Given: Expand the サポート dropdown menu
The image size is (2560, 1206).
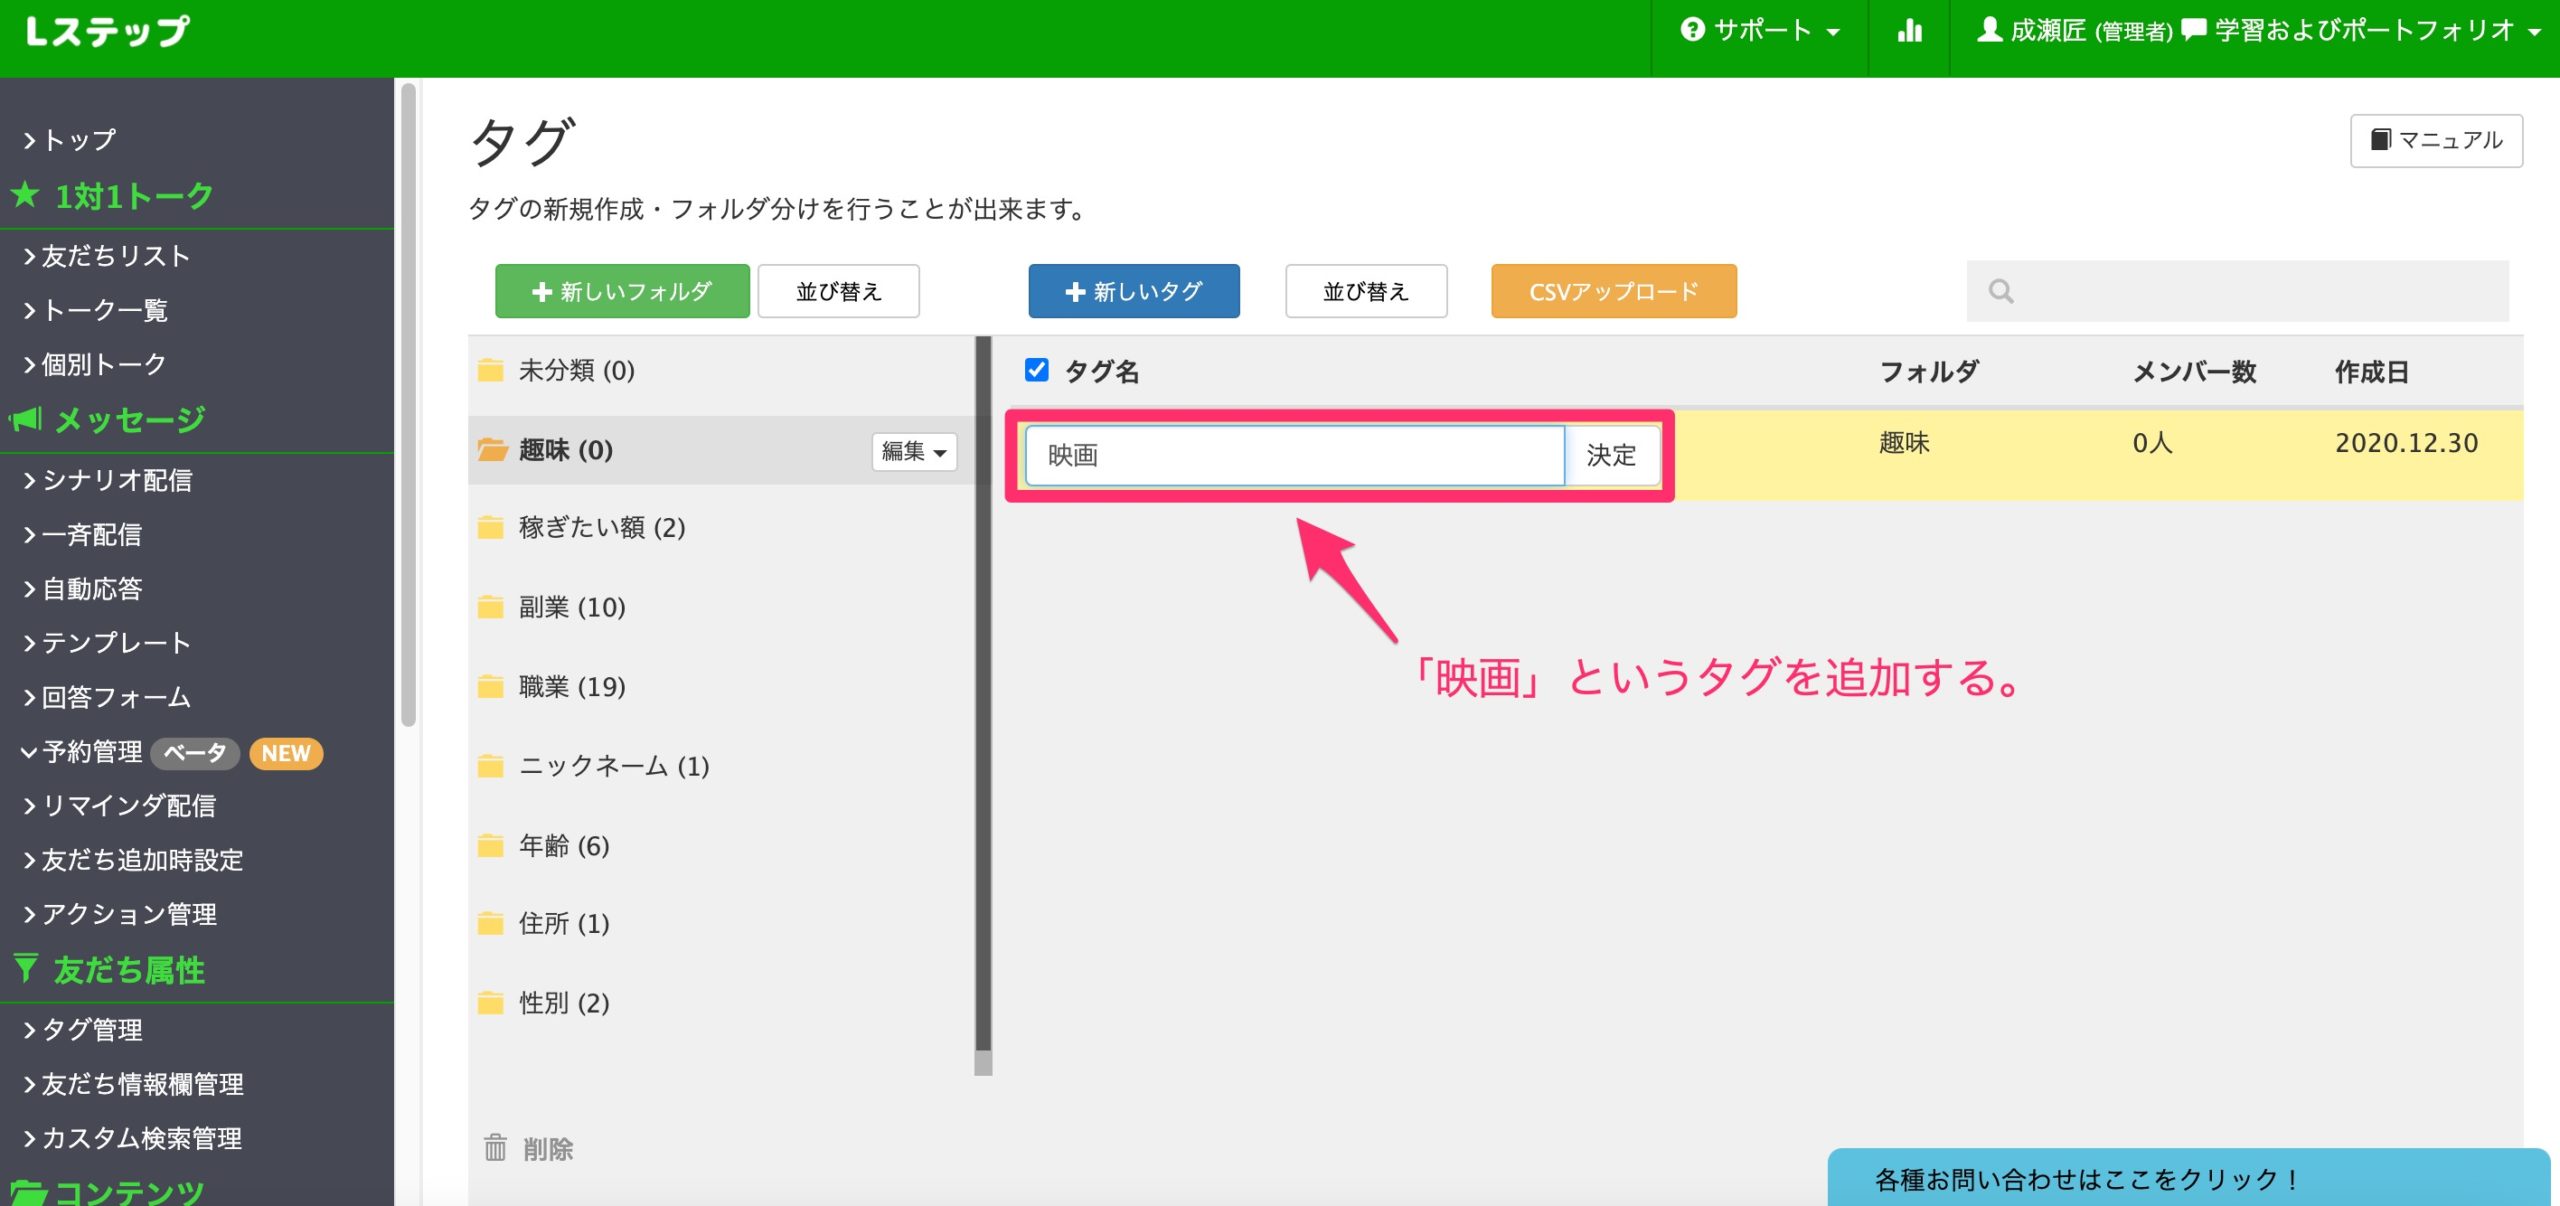Looking at the screenshot, I should 1760,31.
